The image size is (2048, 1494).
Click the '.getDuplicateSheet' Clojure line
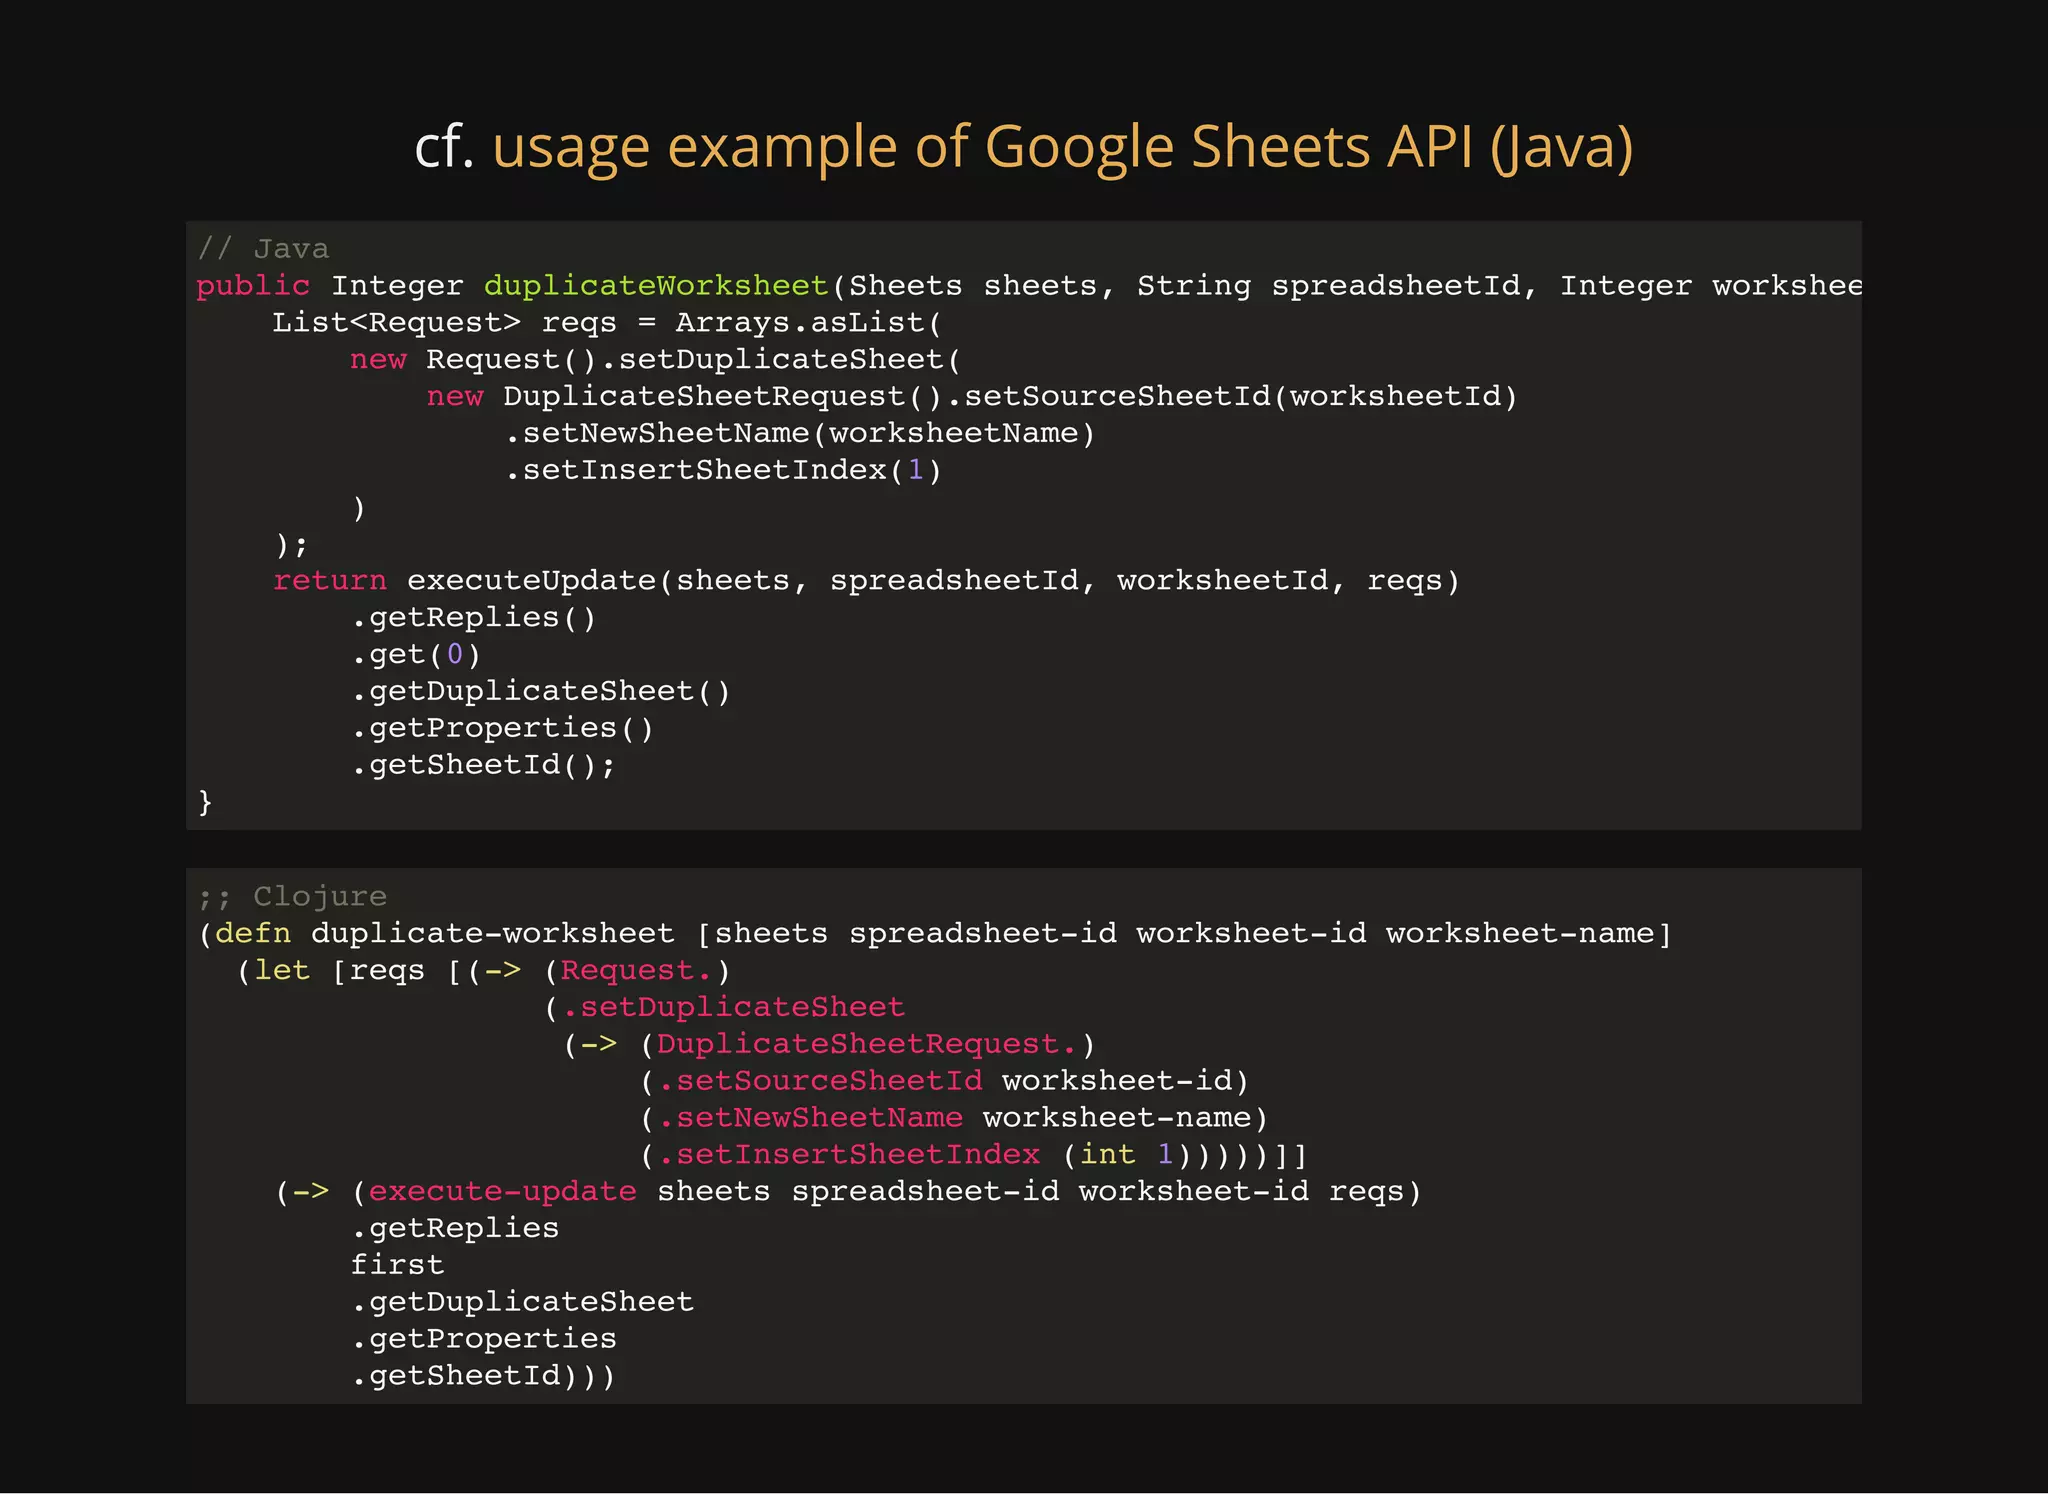tap(522, 1303)
